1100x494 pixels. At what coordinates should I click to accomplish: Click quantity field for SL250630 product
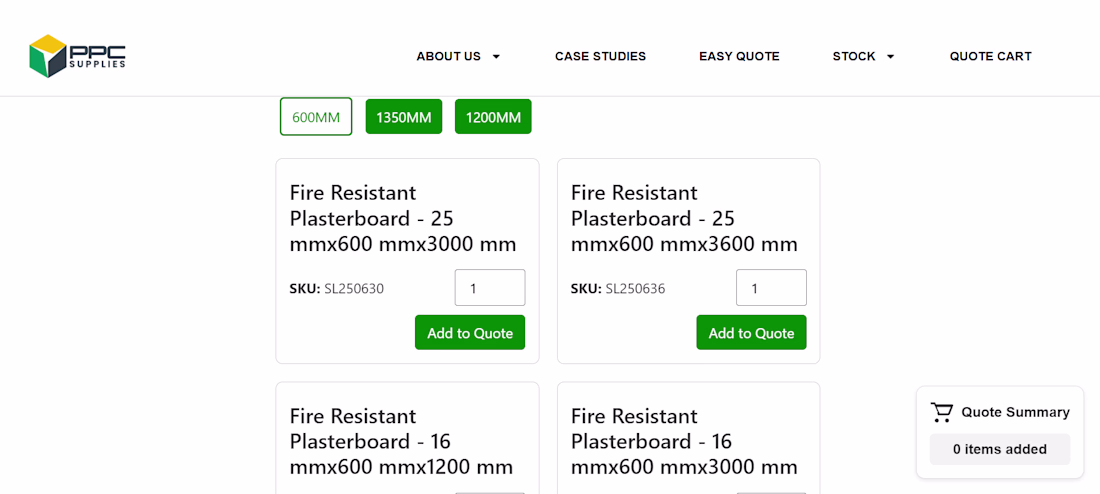(489, 288)
